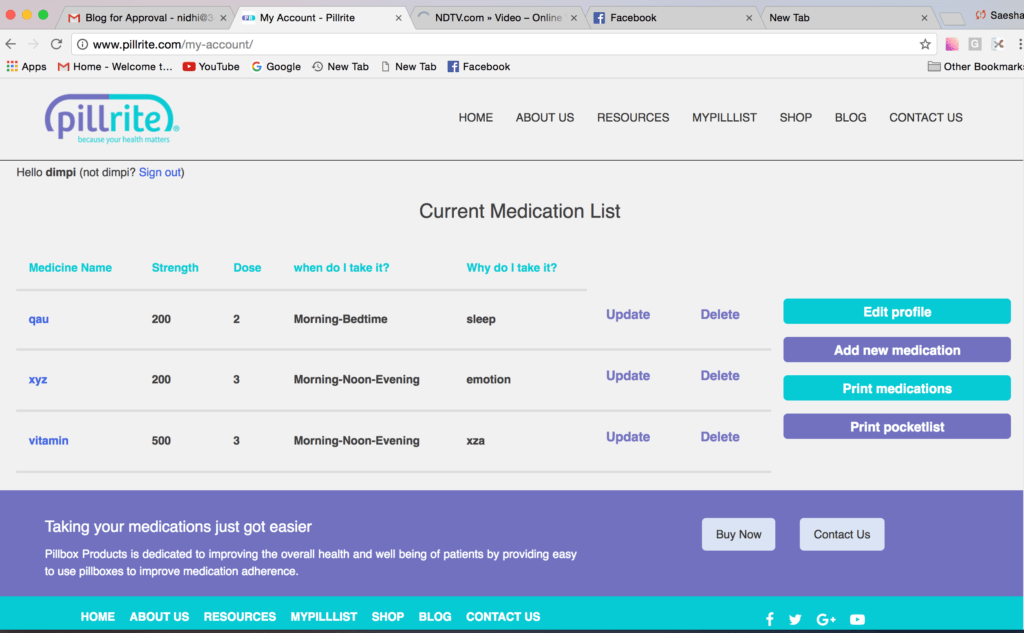Click the browser back arrow

[x=11, y=44]
